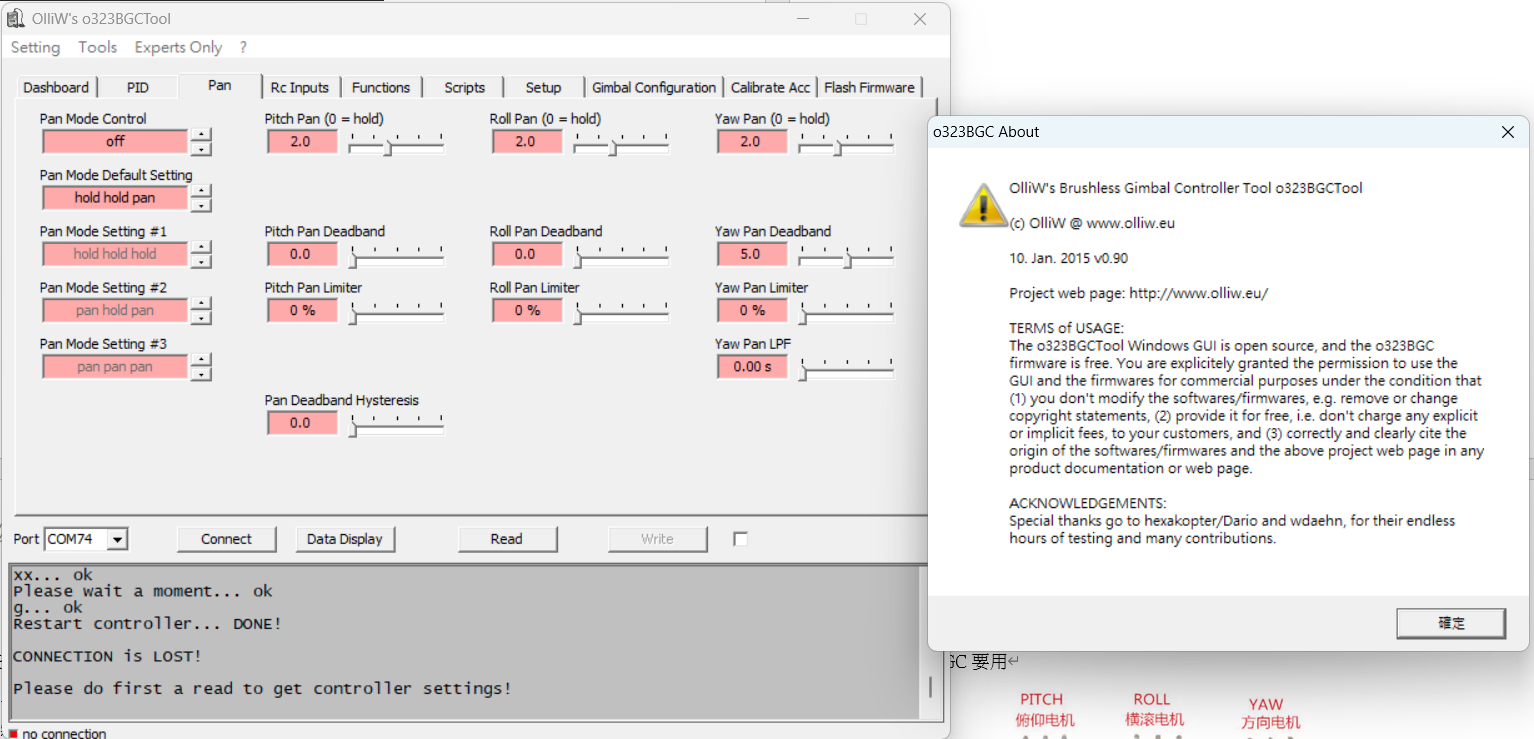Confirm the About dialog with 確定
The width and height of the screenshot is (1534, 739).
pos(1451,623)
